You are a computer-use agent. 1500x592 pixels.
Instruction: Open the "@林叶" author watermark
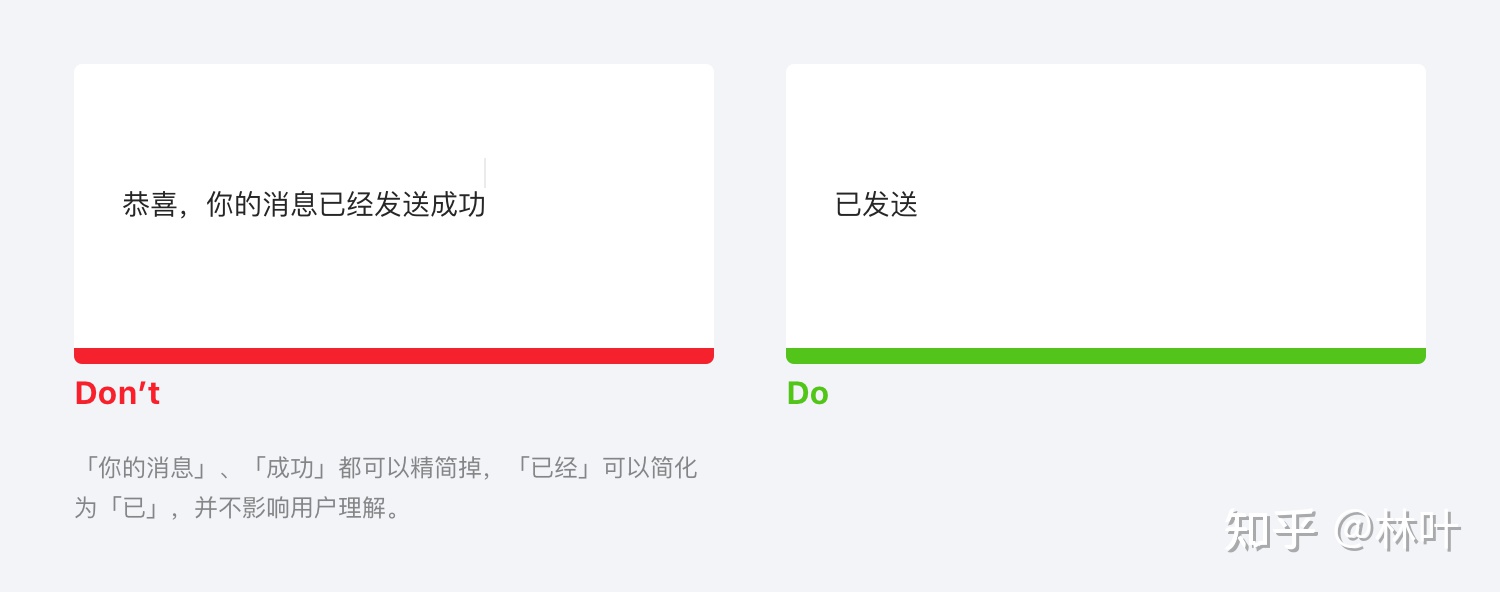1398,530
